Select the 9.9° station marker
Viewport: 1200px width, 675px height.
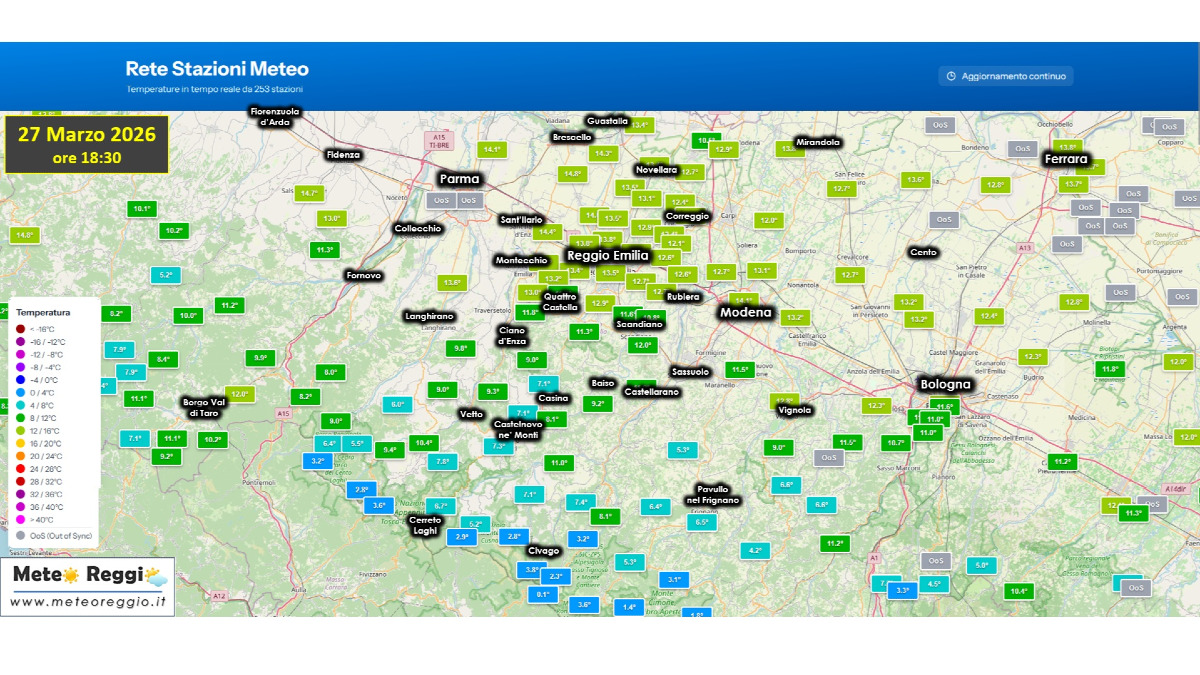point(261,358)
